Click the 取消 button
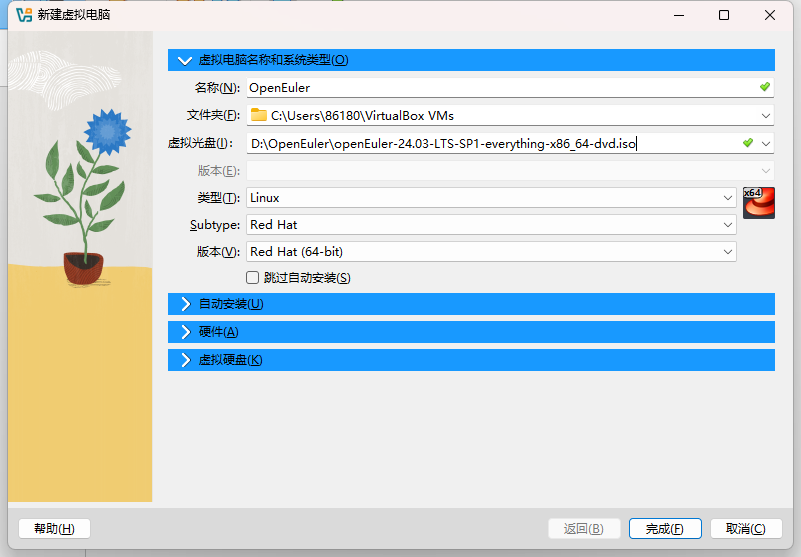801x557 pixels. pos(746,529)
